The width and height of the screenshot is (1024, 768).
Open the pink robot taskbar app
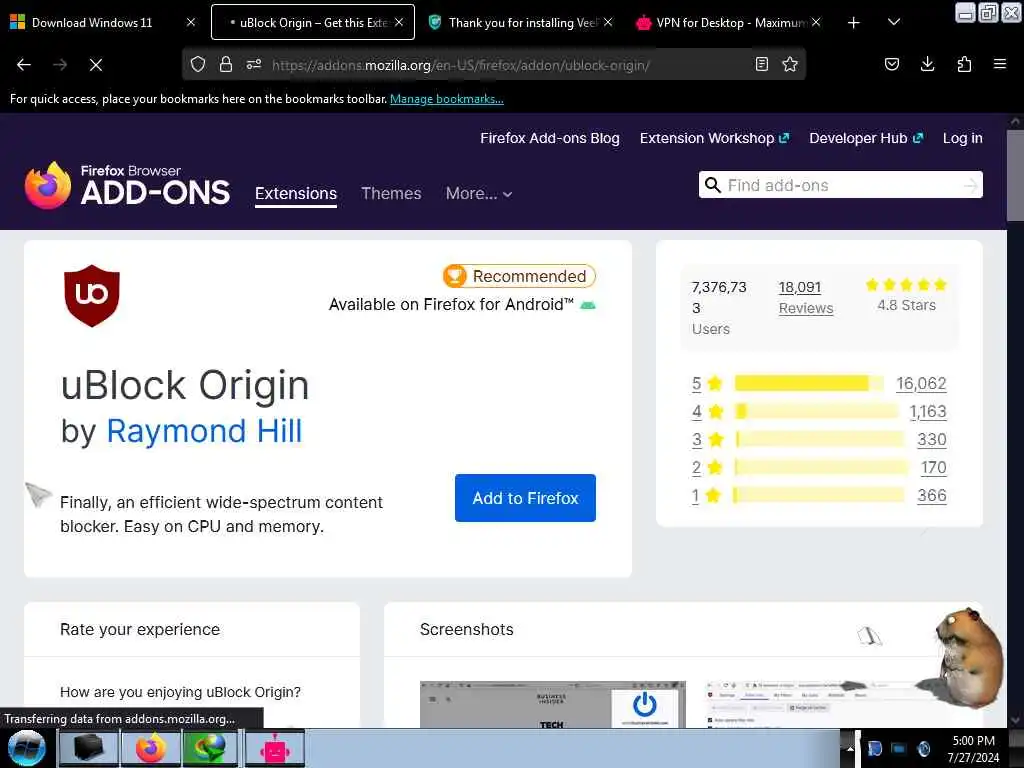[x=274, y=748]
